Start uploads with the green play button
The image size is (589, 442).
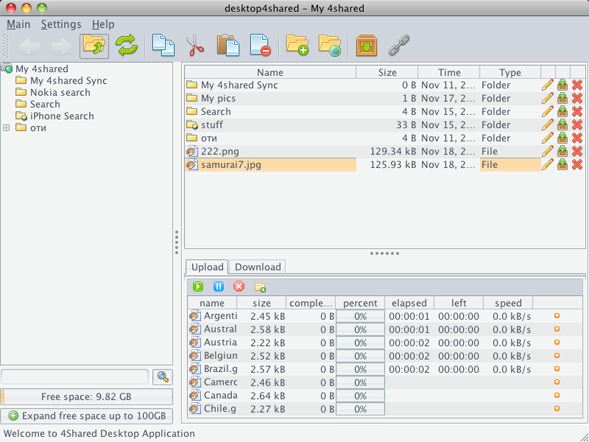click(198, 287)
